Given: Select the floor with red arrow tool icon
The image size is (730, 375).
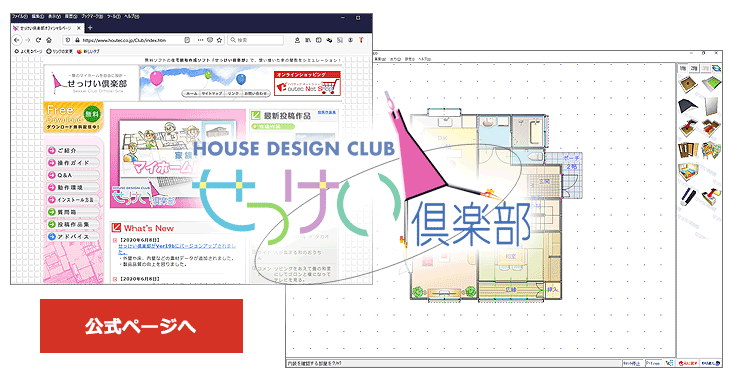Looking at the screenshot, I should coord(688,128).
